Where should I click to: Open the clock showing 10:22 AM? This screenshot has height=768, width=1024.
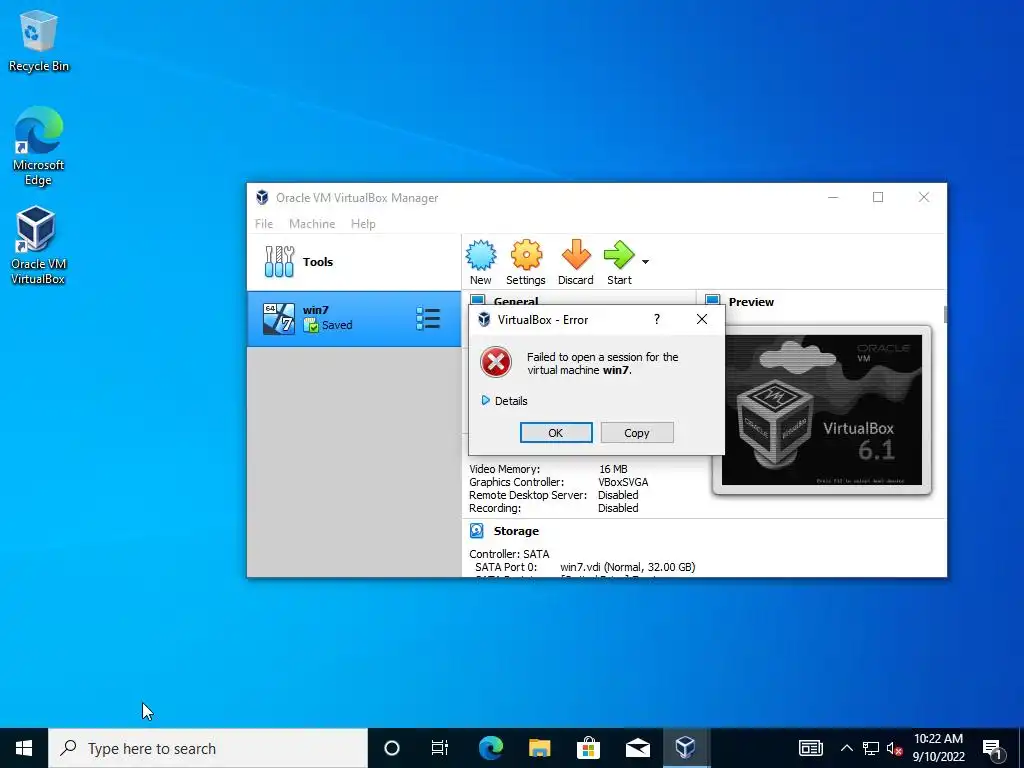click(x=938, y=748)
